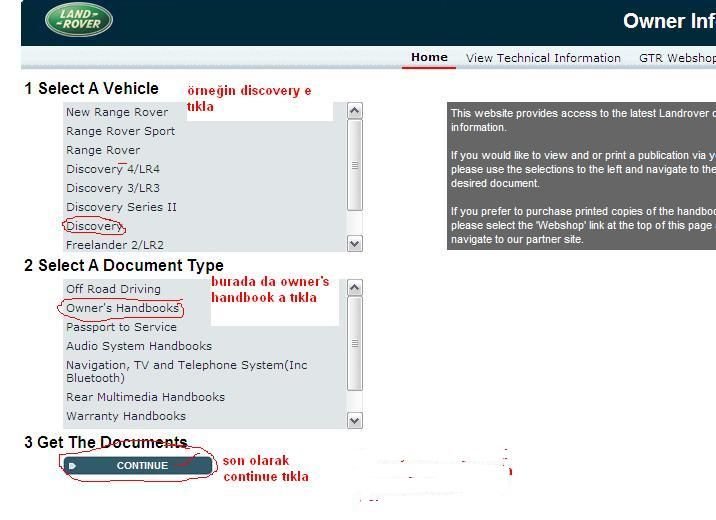Choose Discovery 4/LR4 vehicle
The width and height of the screenshot is (716, 520).
(x=112, y=169)
